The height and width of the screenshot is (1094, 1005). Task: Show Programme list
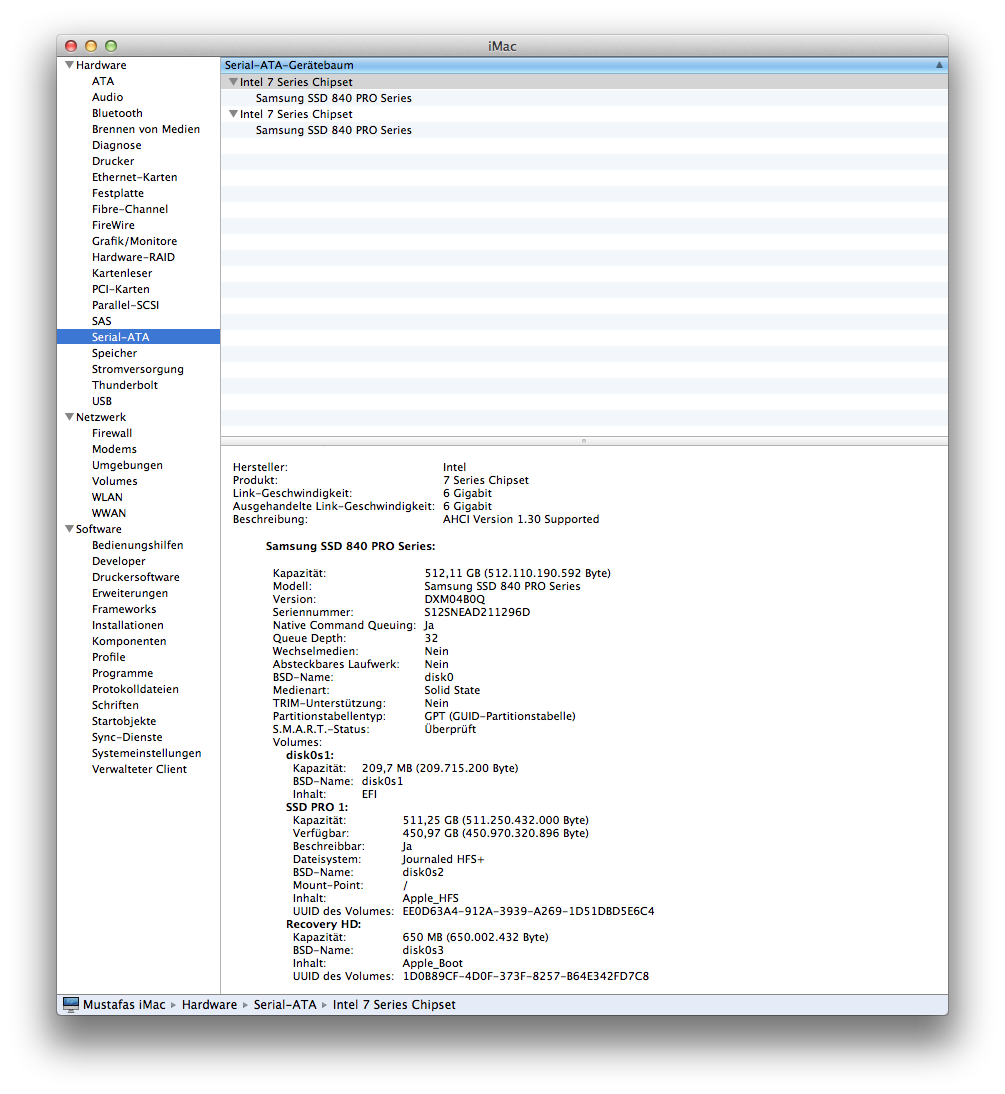pyautogui.click(x=123, y=673)
